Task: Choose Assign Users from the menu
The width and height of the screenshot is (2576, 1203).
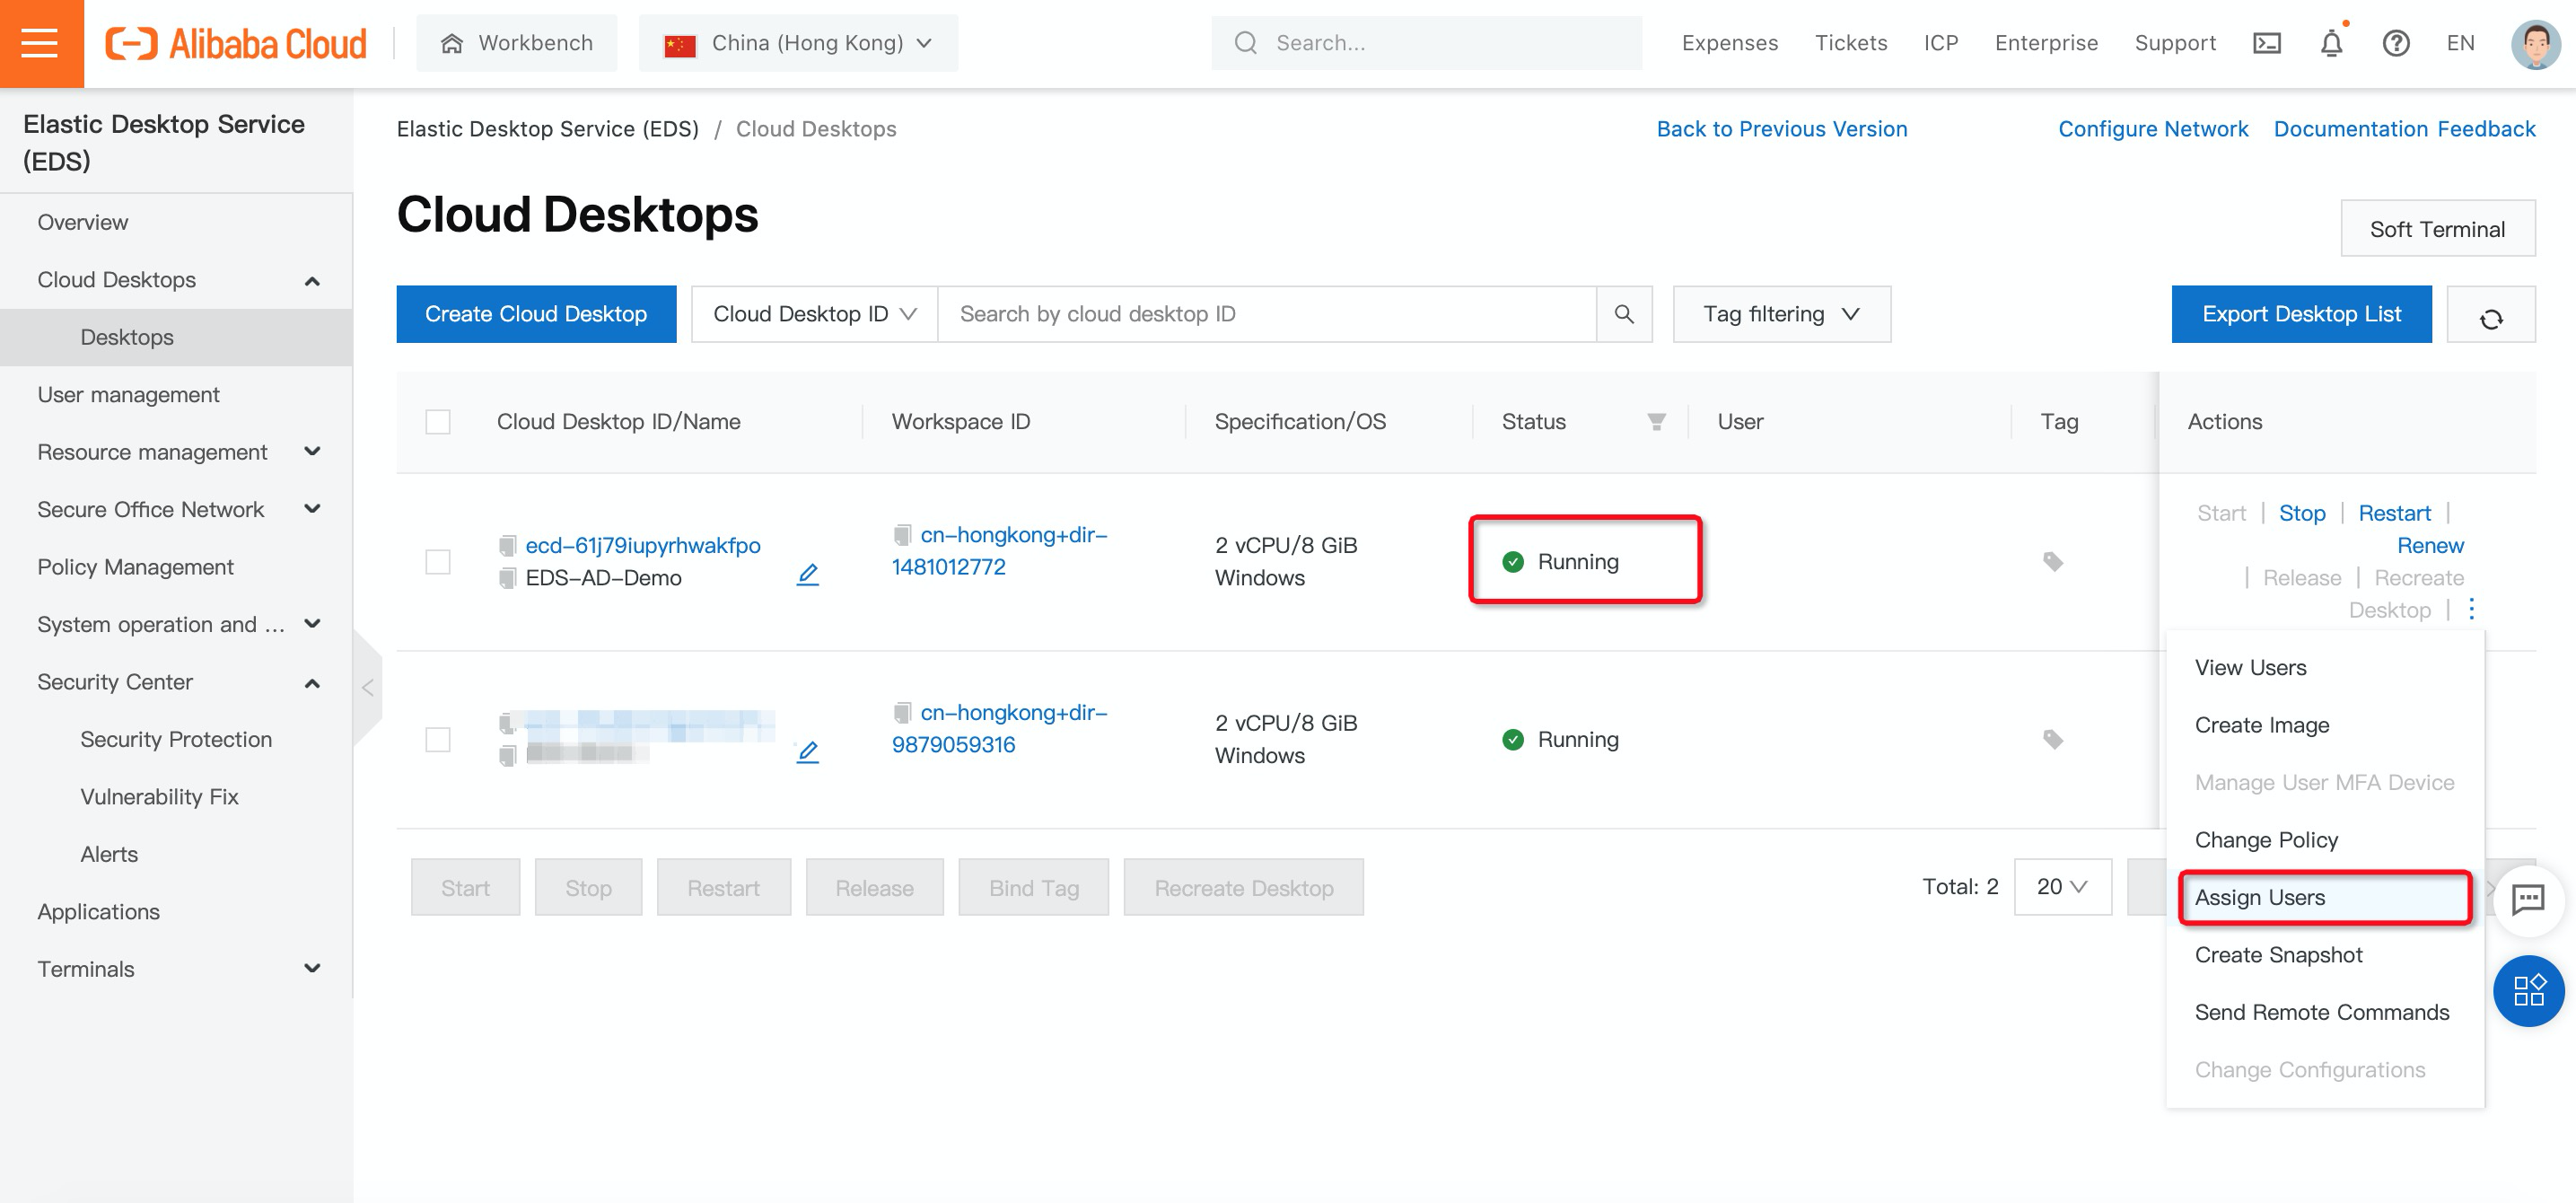Action: pyautogui.click(x=2259, y=897)
